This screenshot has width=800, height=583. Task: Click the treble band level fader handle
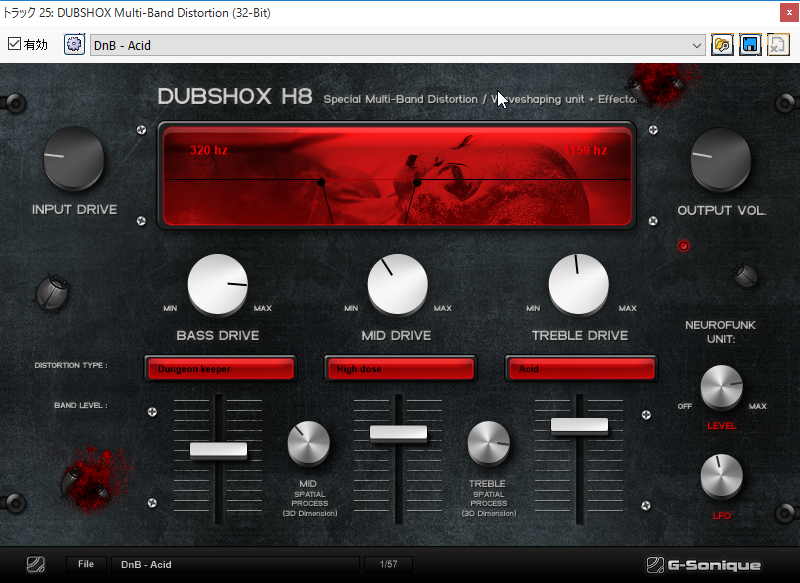580,425
